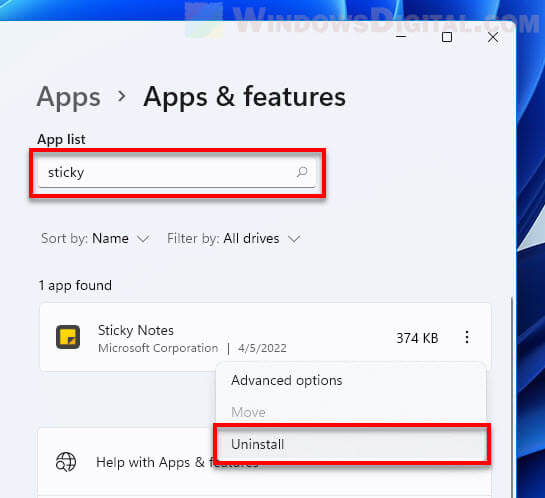The image size is (545, 498).
Task: Click the globe help icon
Action: (x=66, y=462)
